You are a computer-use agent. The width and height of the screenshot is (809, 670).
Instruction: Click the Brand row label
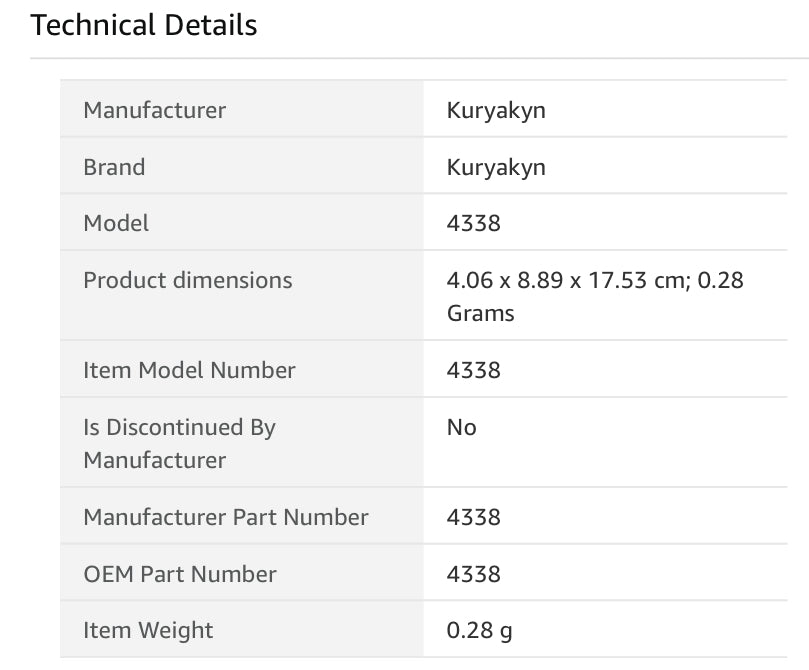click(114, 167)
